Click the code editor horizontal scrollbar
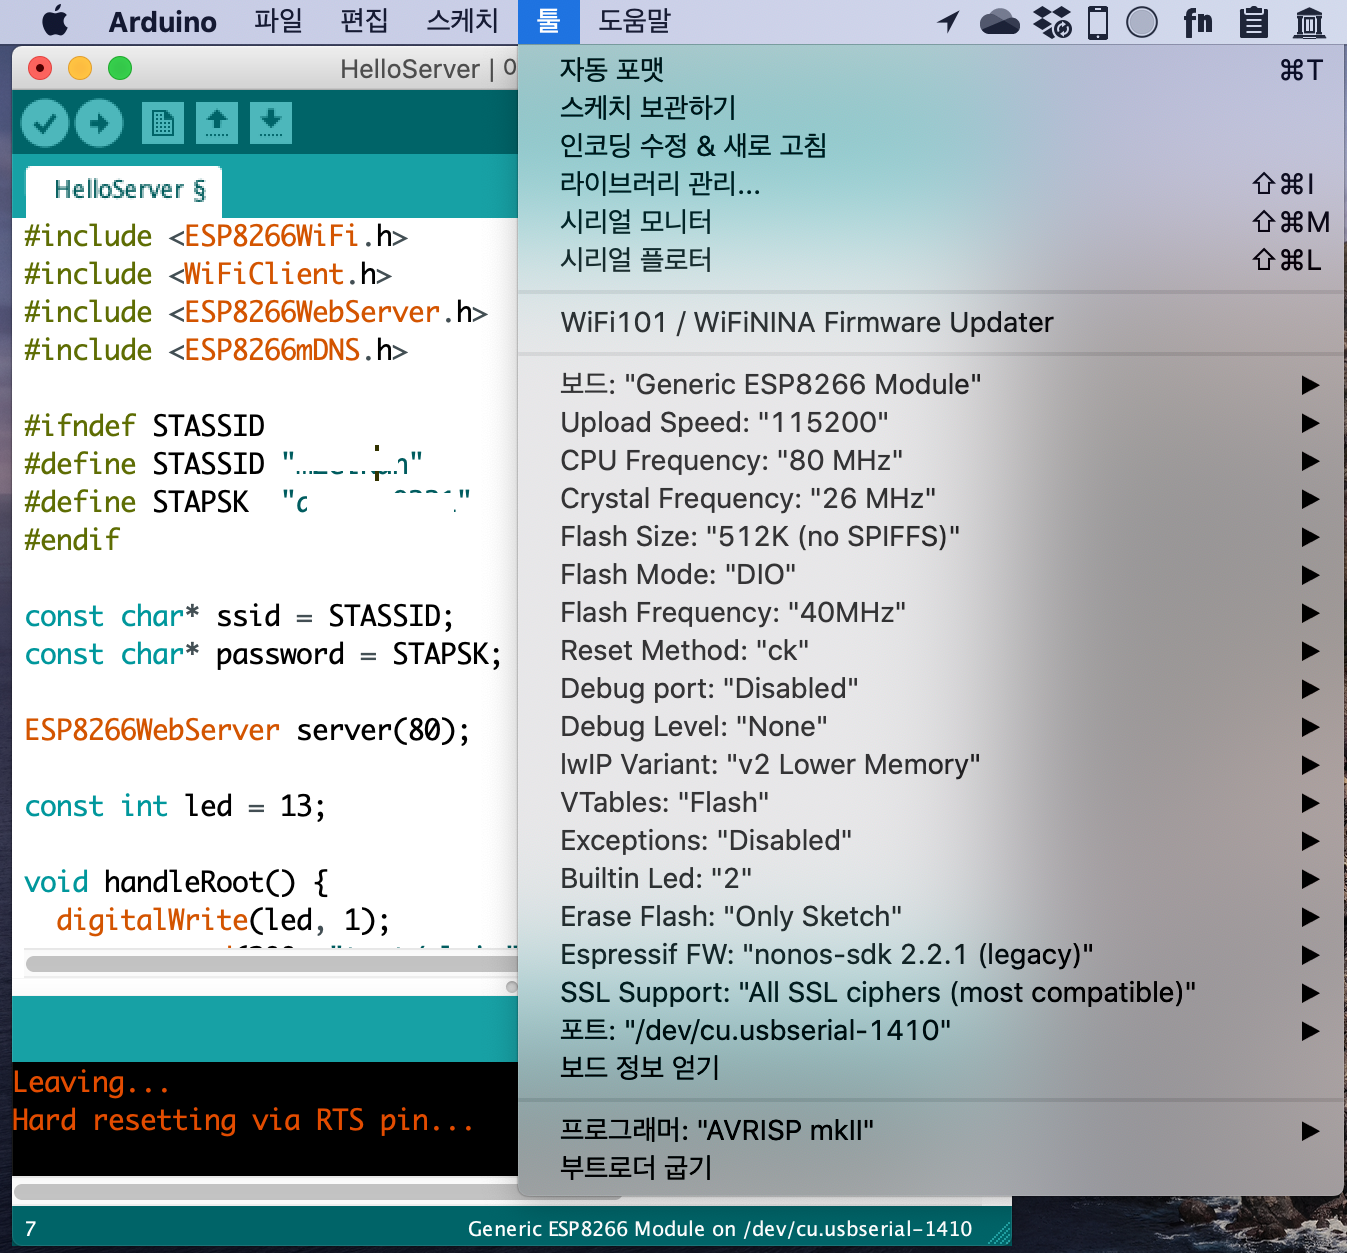The height and width of the screenshot is (1253, 1347). click(x=272, y=964)
